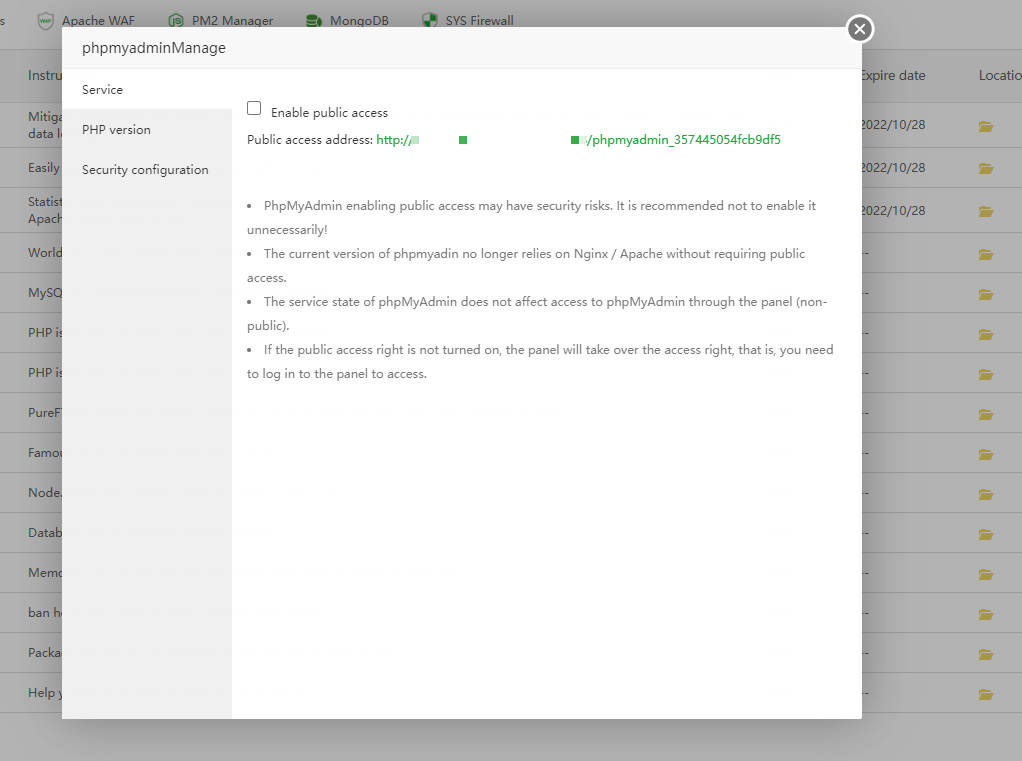Click the note about service state of phpMyAdmin
1022x761 pixels.
coord(537,313)
